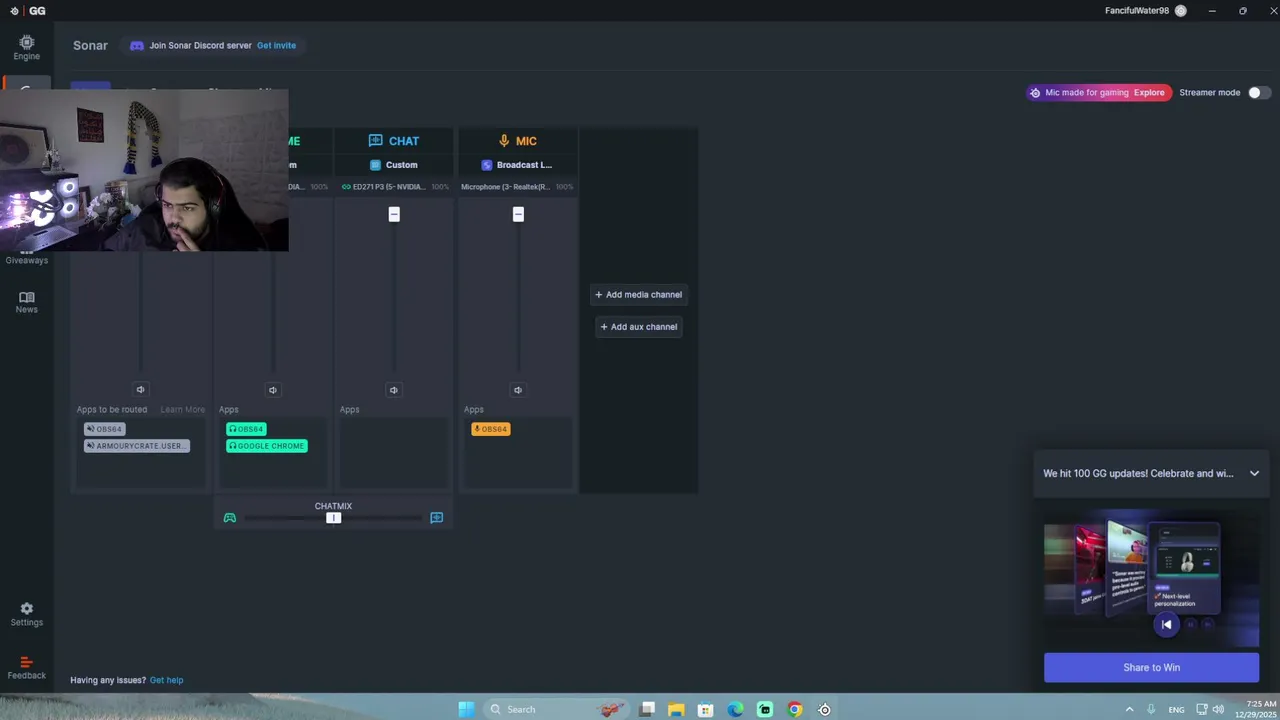Click the MIC volume slider handle
This screenshot has width=1280, height=720.
[x=518, y=214]
